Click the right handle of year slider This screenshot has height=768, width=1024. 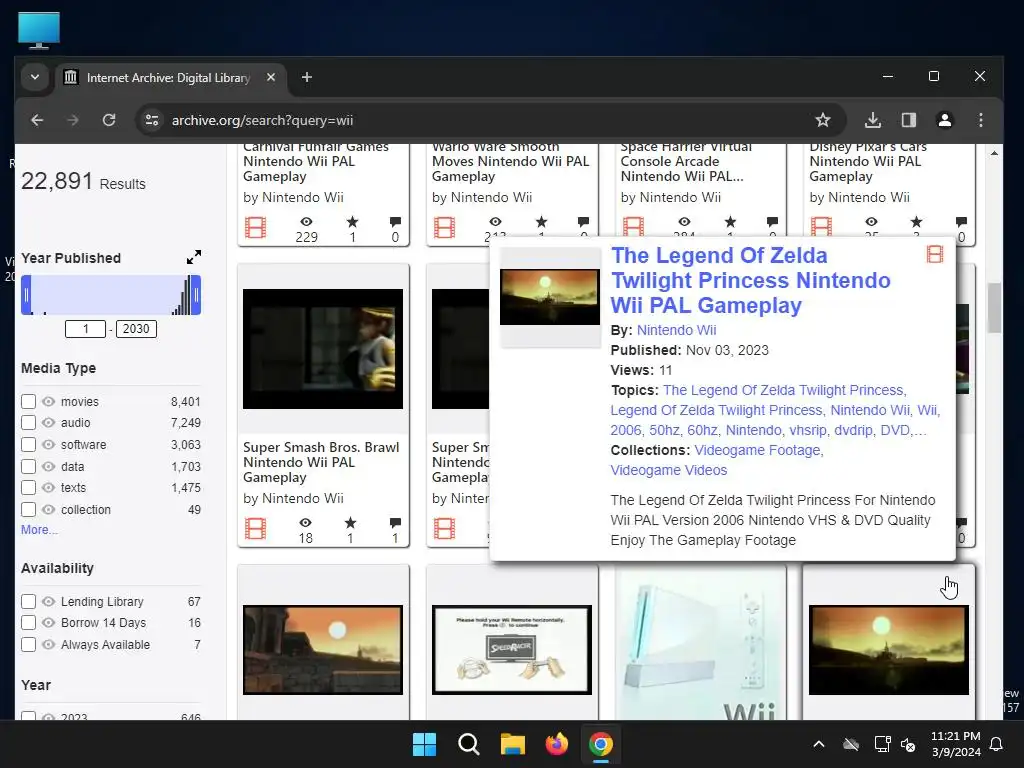196,295
